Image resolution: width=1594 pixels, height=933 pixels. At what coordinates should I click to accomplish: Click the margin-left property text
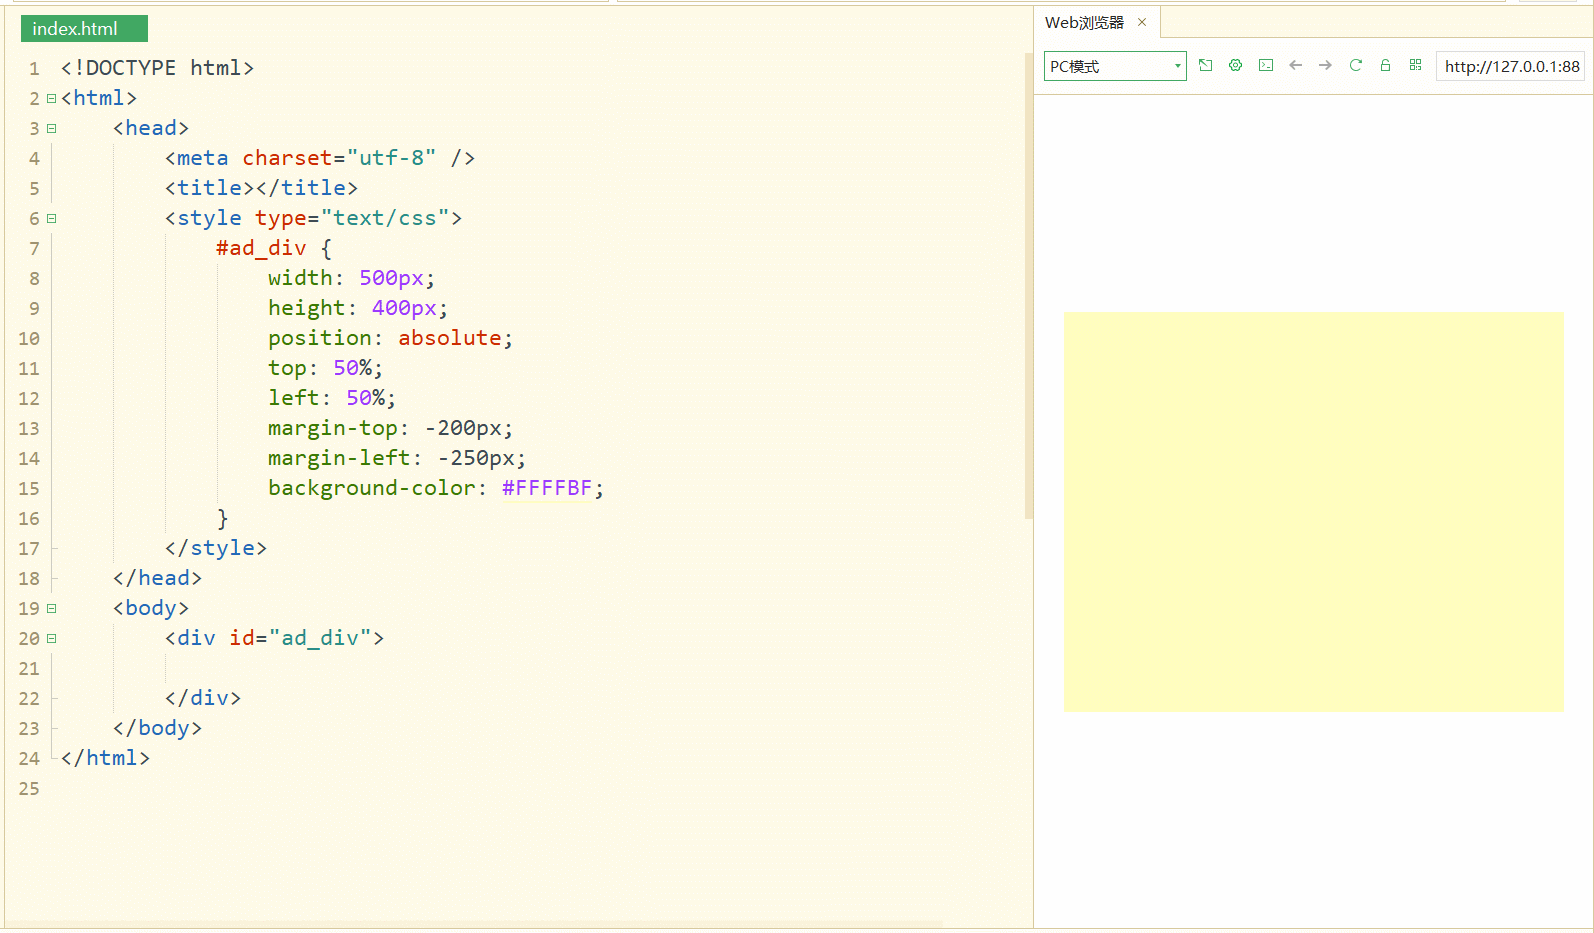click(x=339, y=458)
